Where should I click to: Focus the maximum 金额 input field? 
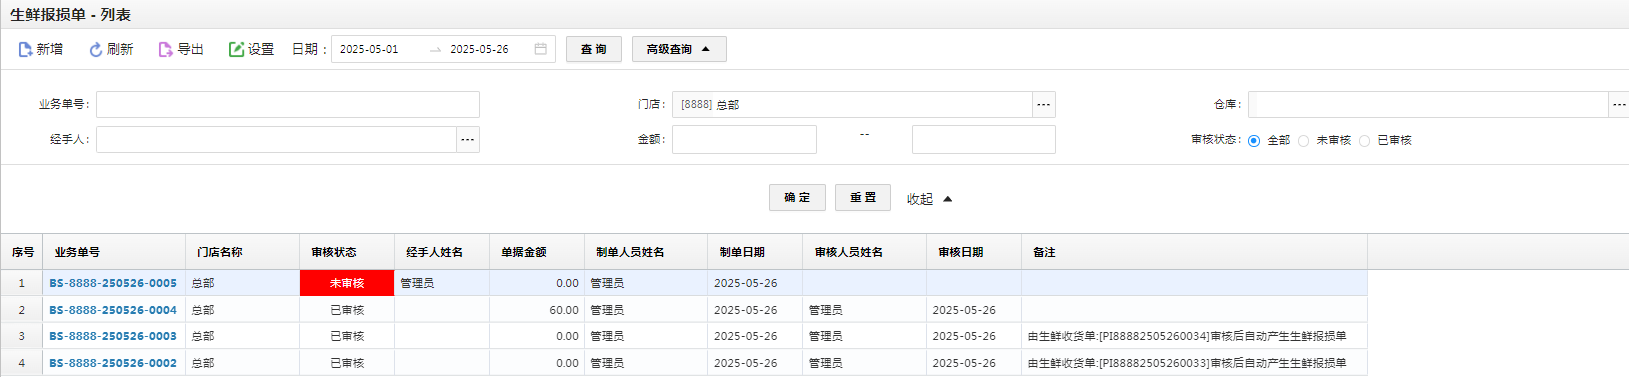984,140
